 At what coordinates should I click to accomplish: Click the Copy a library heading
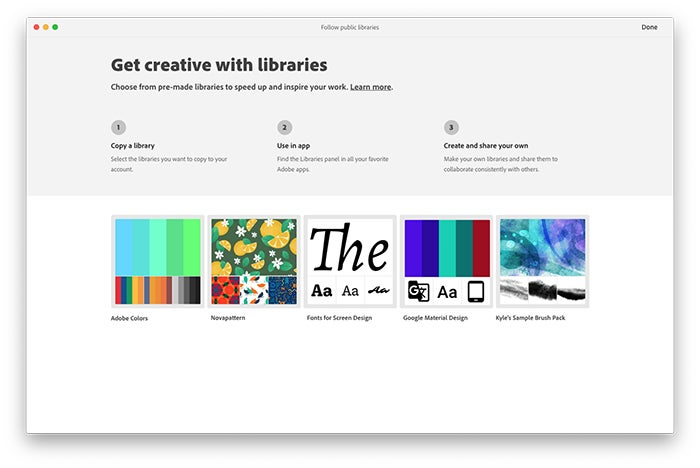[133, 146]
